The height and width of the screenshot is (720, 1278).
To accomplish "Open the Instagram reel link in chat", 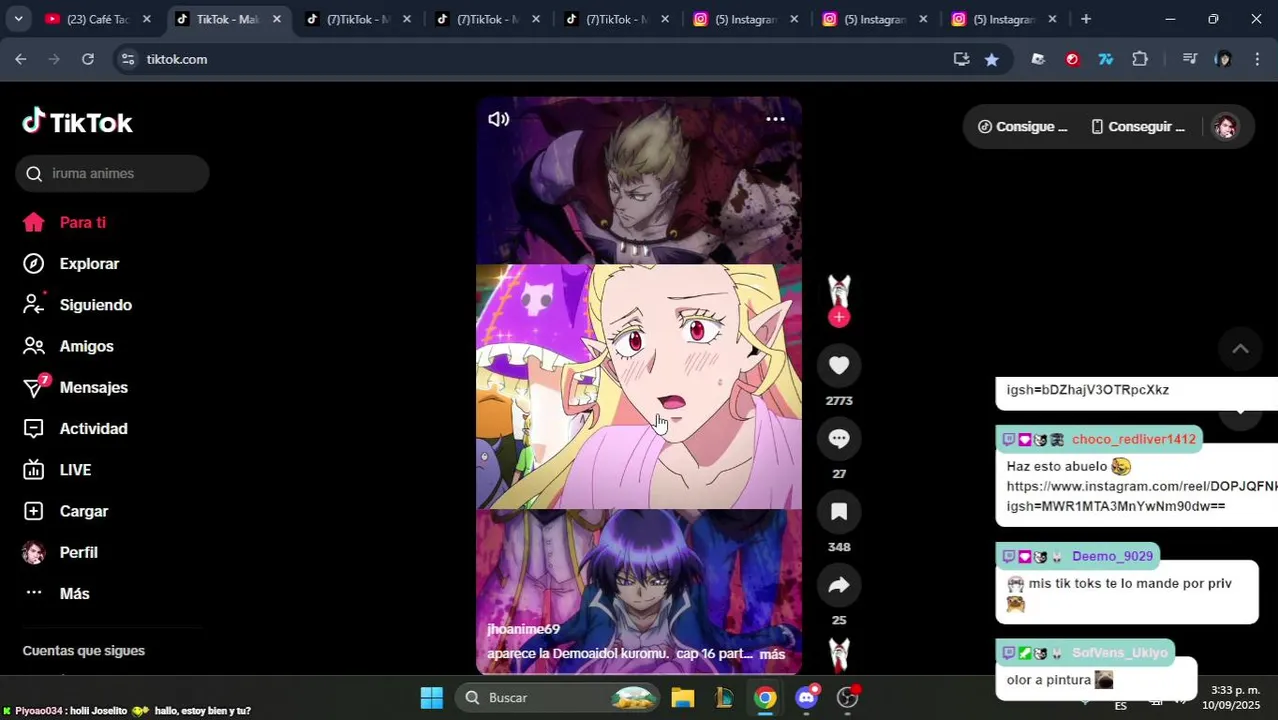I will tap(1142, 496).
